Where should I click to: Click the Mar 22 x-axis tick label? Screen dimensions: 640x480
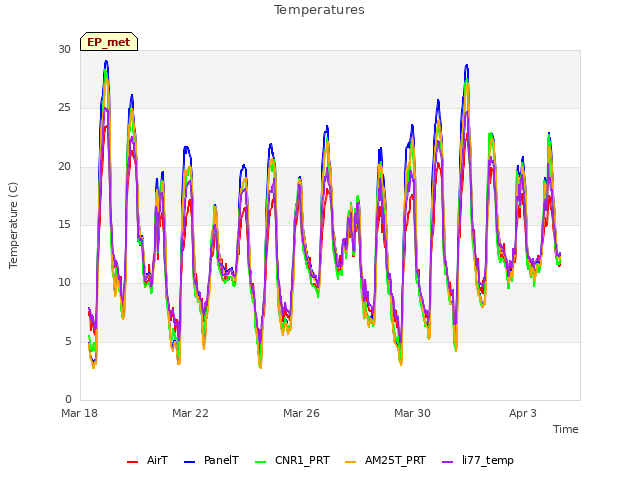click(x=190, y=413)
